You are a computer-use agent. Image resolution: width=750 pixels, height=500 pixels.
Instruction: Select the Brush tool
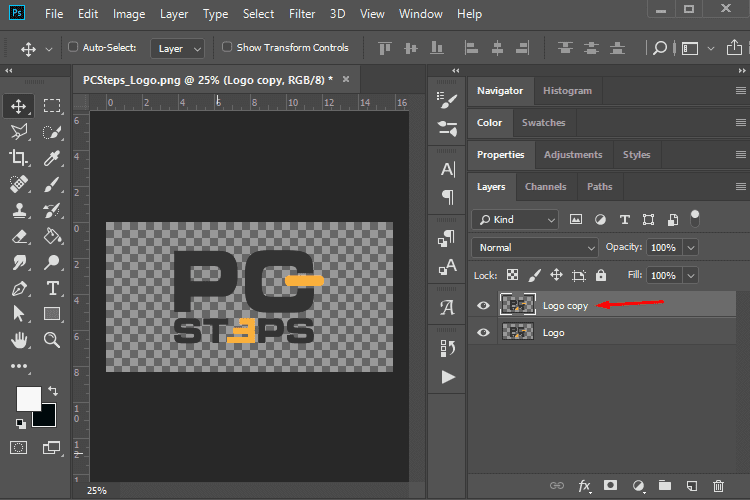click(52, 184)
